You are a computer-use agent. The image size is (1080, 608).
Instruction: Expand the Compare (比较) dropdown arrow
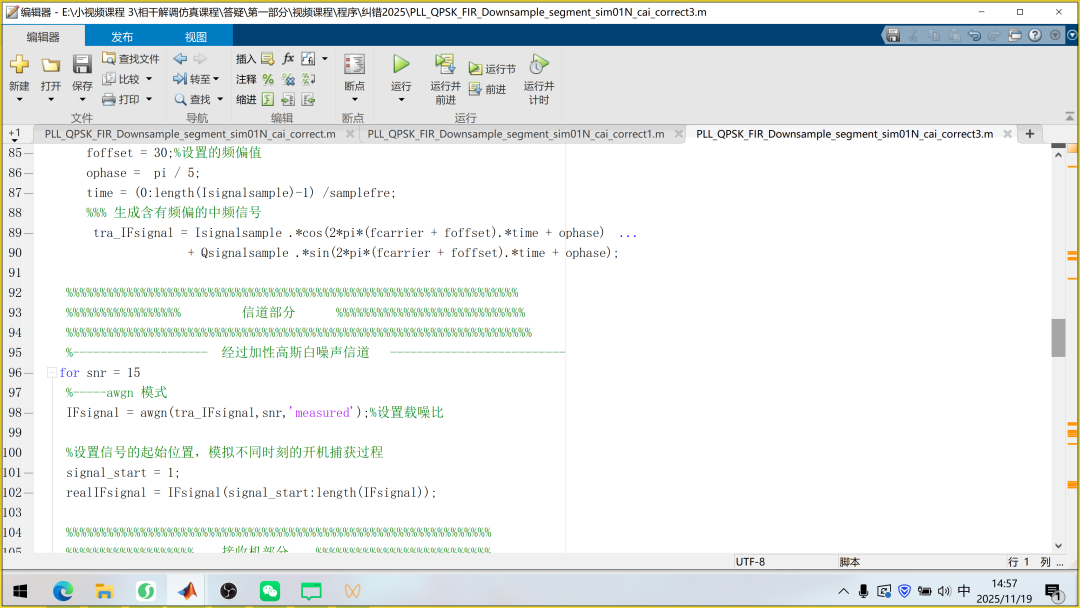(x=149, y=79)
